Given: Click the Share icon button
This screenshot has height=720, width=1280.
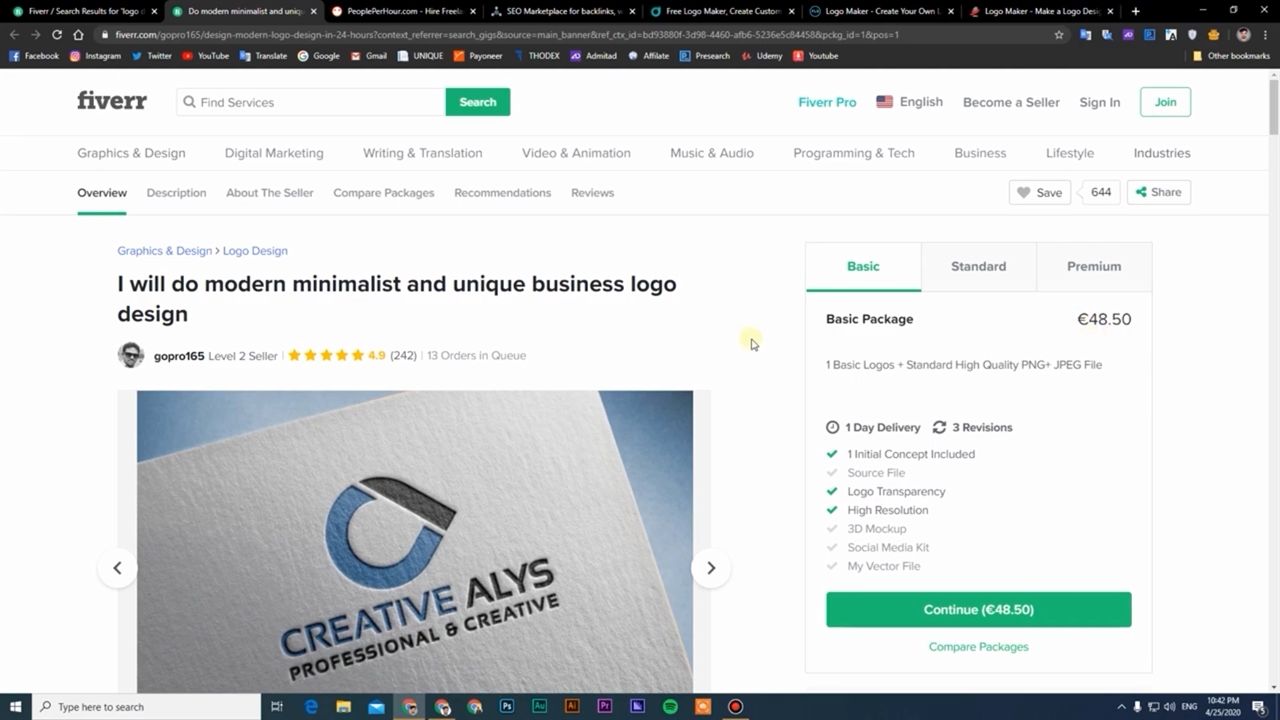Looking at the screenshot, I should [x=1158, y=192].
